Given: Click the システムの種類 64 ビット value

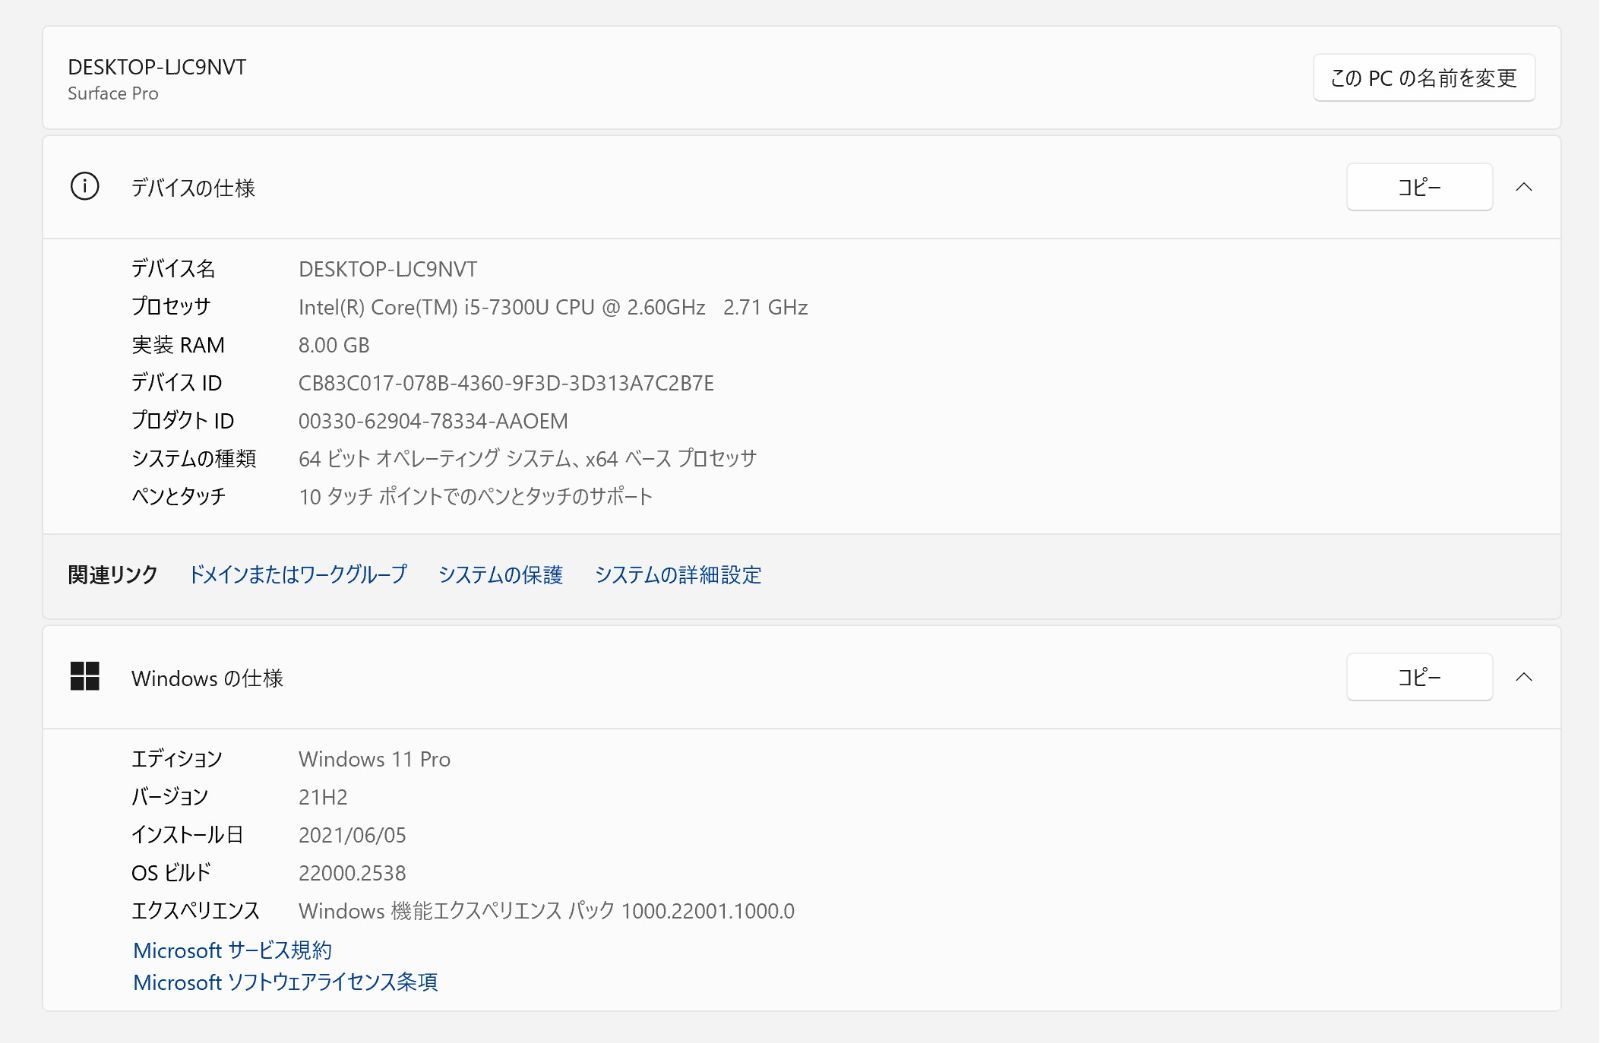Looking at the screenshot, I should (527, 459).
